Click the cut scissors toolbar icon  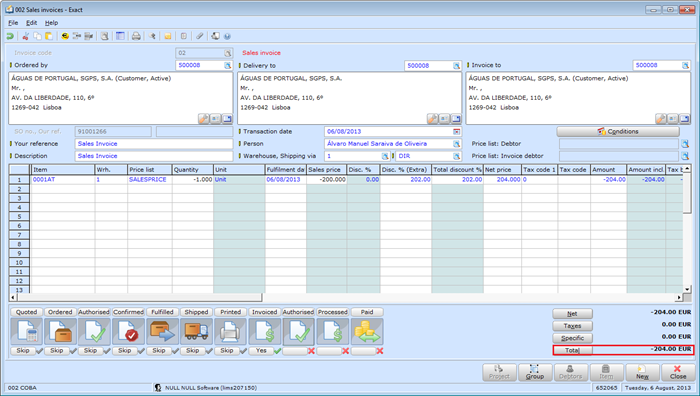coord(26,36)
